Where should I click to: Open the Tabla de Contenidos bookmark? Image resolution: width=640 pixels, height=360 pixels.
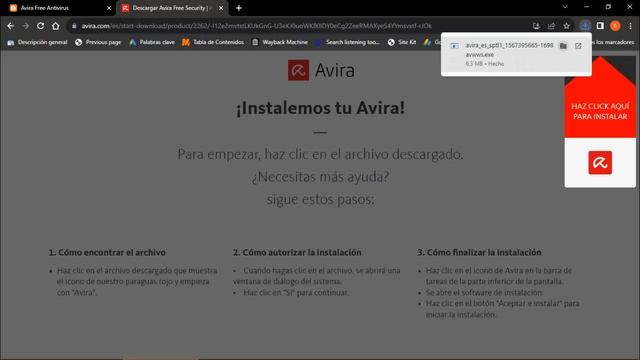tap(213, 42)
